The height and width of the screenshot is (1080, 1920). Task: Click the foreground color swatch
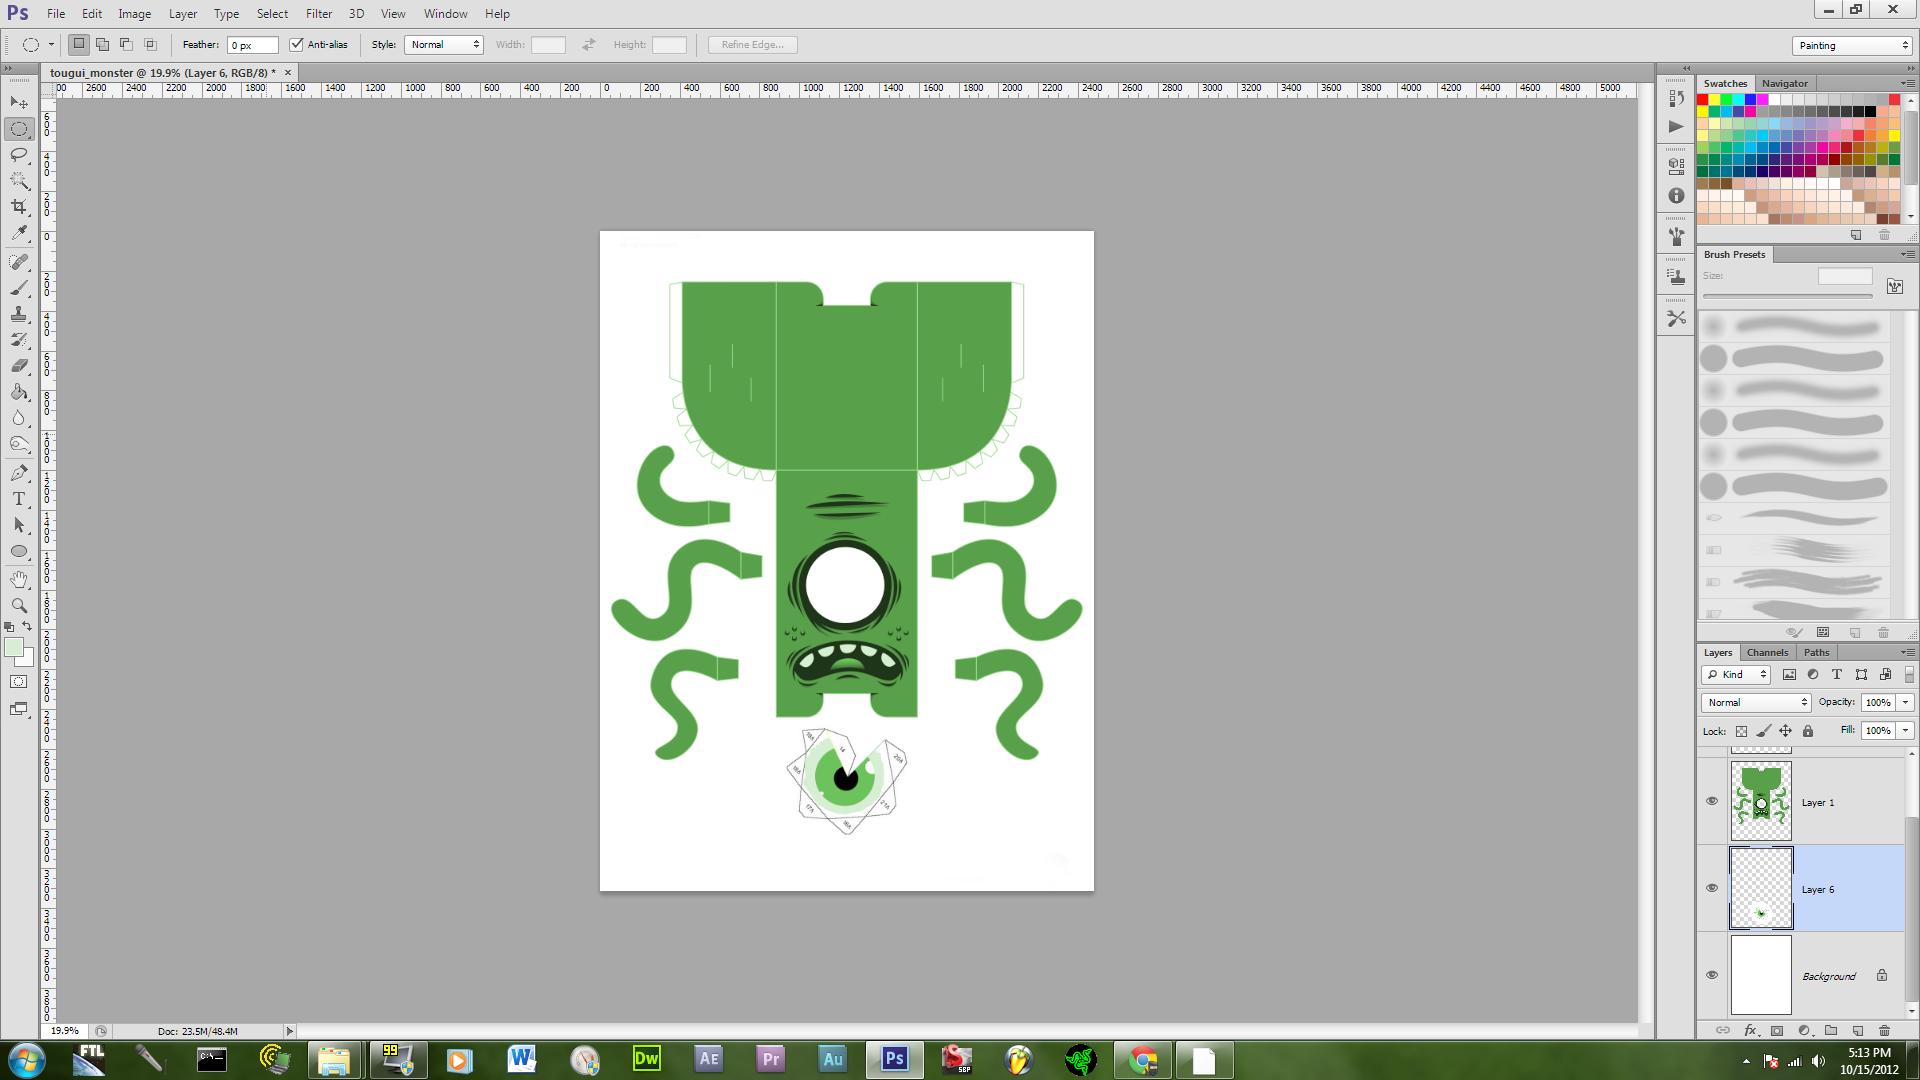(x=14, y=648)
